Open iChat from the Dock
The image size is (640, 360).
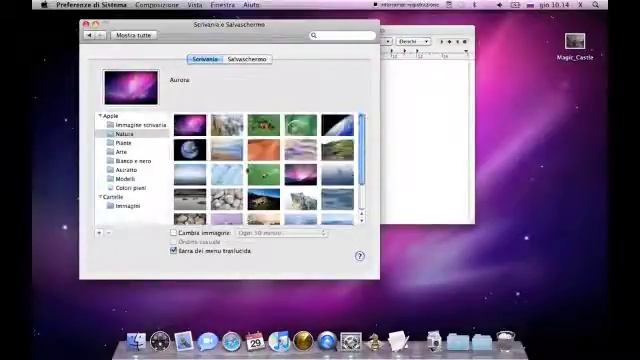point(207,341)
